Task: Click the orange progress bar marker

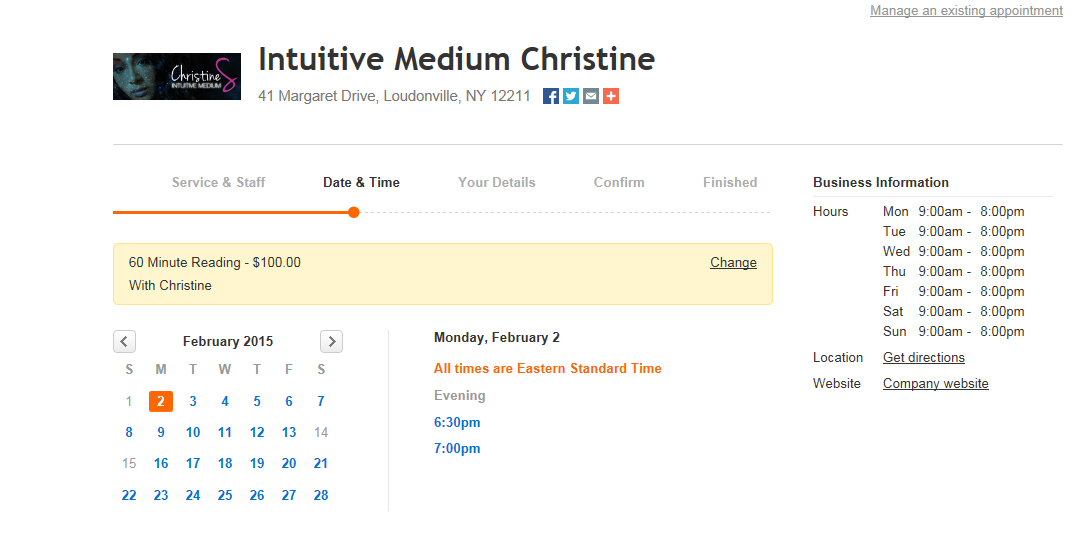Action: point(354,212)
